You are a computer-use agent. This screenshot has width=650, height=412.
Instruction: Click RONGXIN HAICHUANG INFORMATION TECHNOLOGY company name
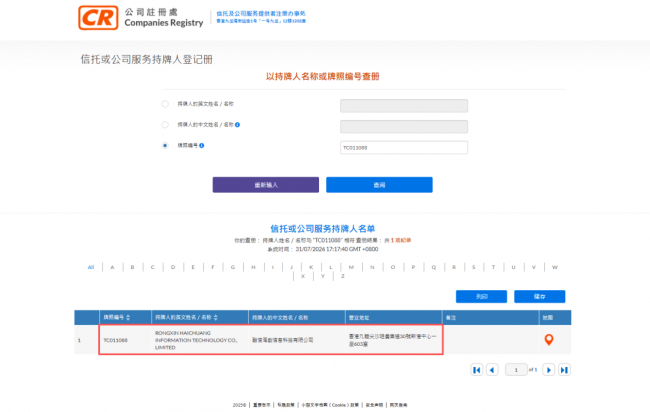tap(196, 340)
